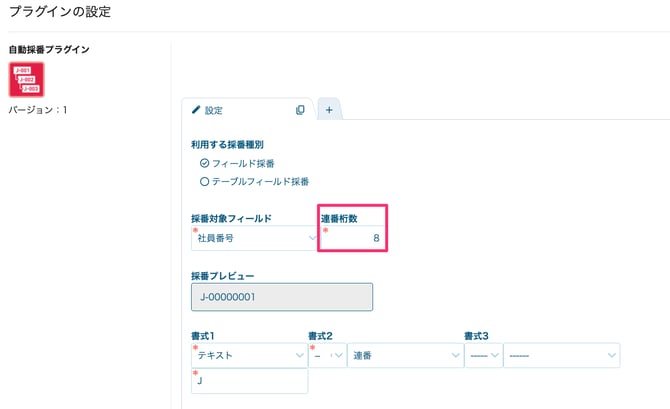The width and height of the screenshot is (670, 409).
Task: Open the 書式2 連番 type dropdown
Action: pyautogui.click(x=404, y=355)
